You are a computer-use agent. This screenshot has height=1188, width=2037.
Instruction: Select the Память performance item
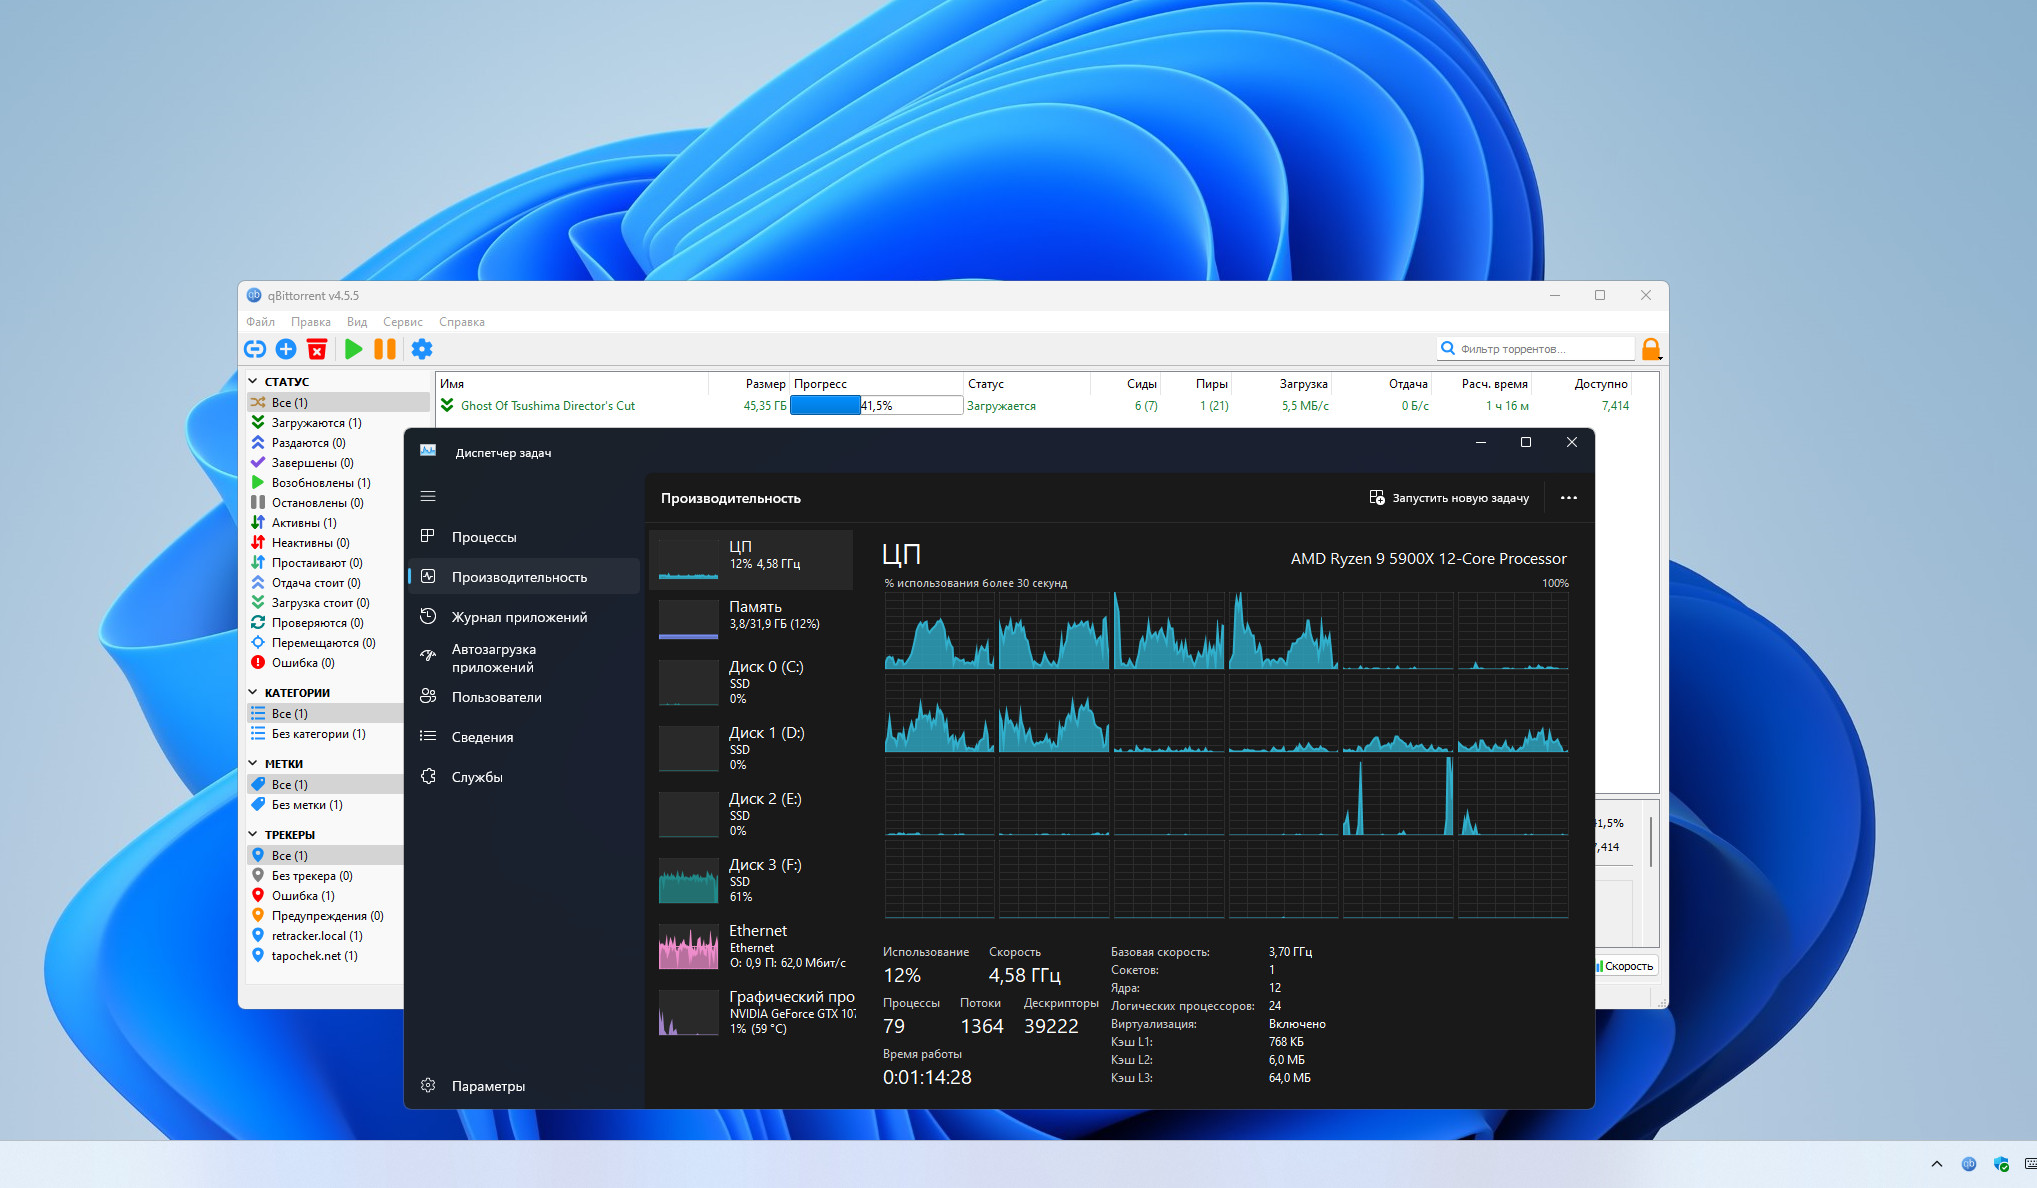751,619
